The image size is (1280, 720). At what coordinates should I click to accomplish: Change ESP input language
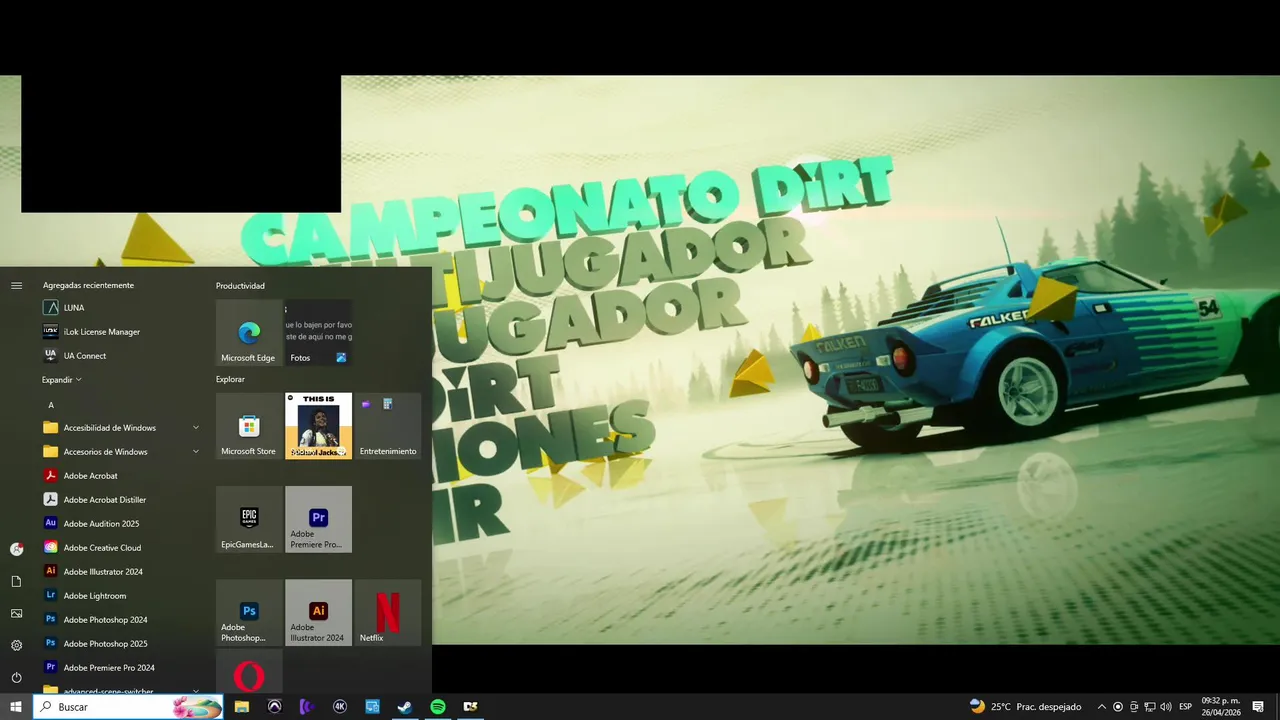[1186, 707]
